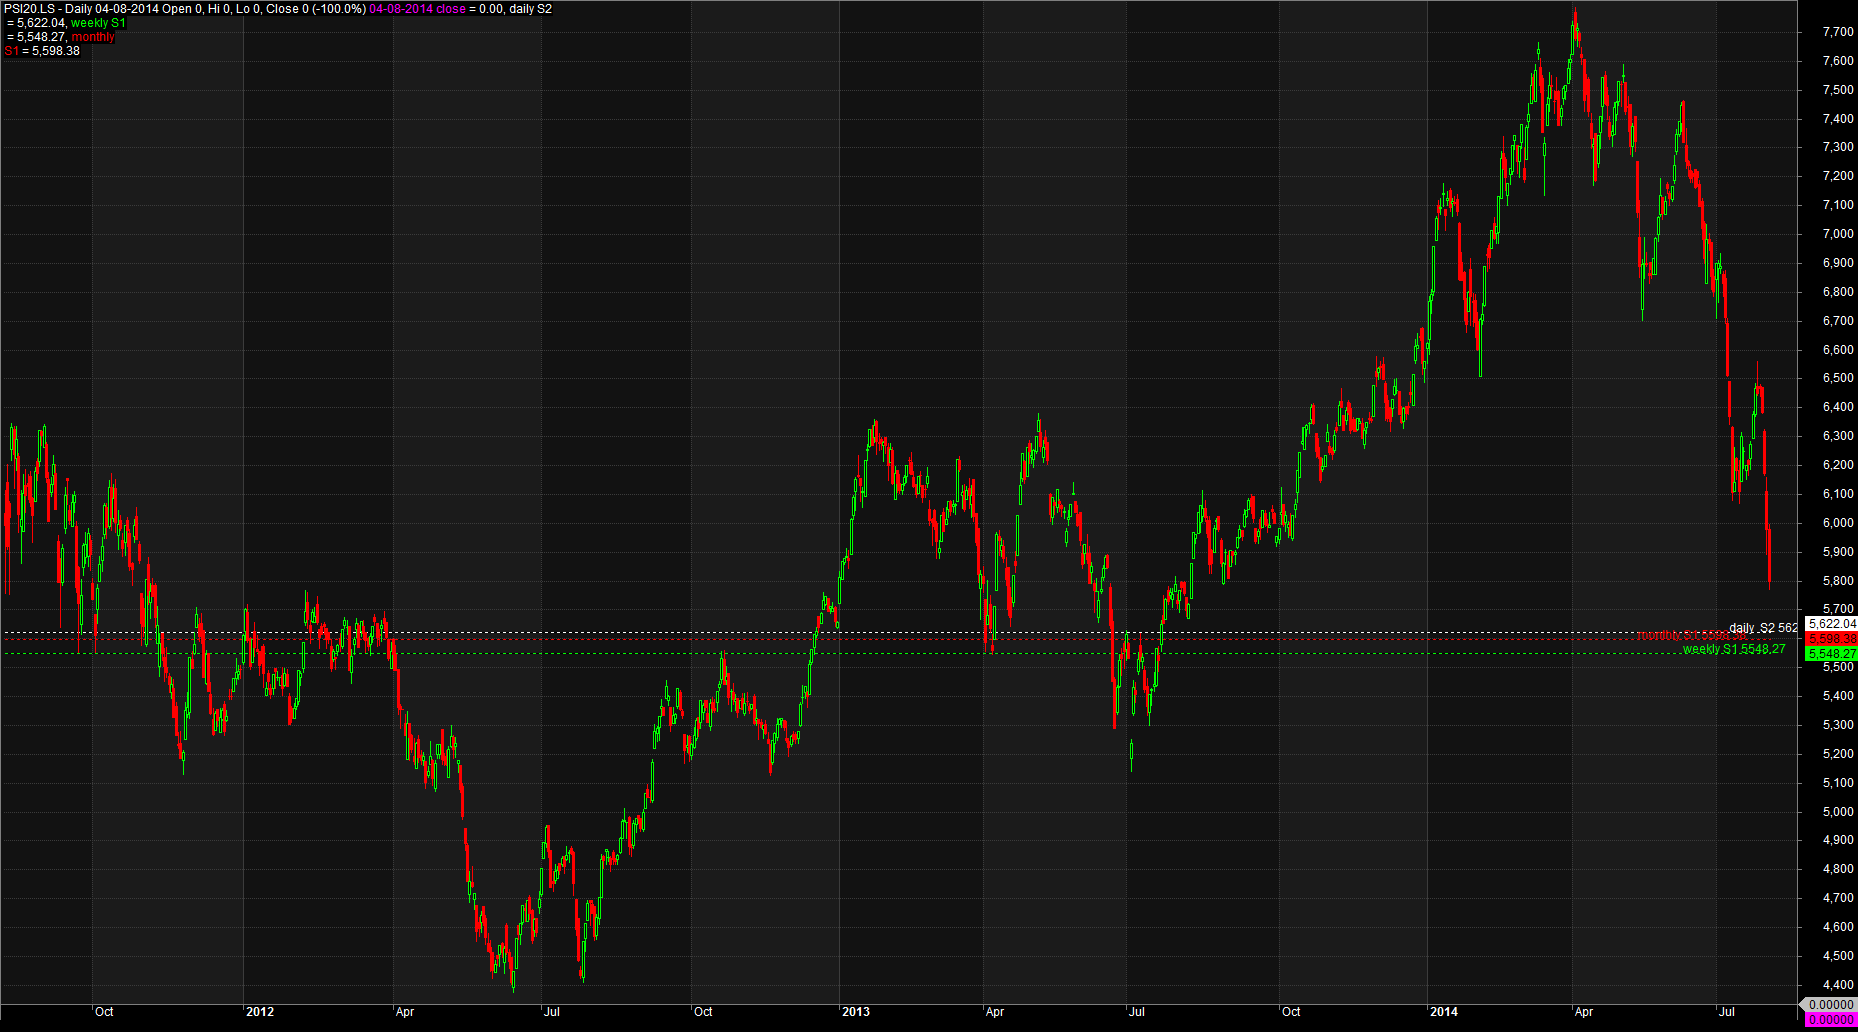Click the 6,800 price axis label
The image size is (1858, 1032).
point(1838,292)
